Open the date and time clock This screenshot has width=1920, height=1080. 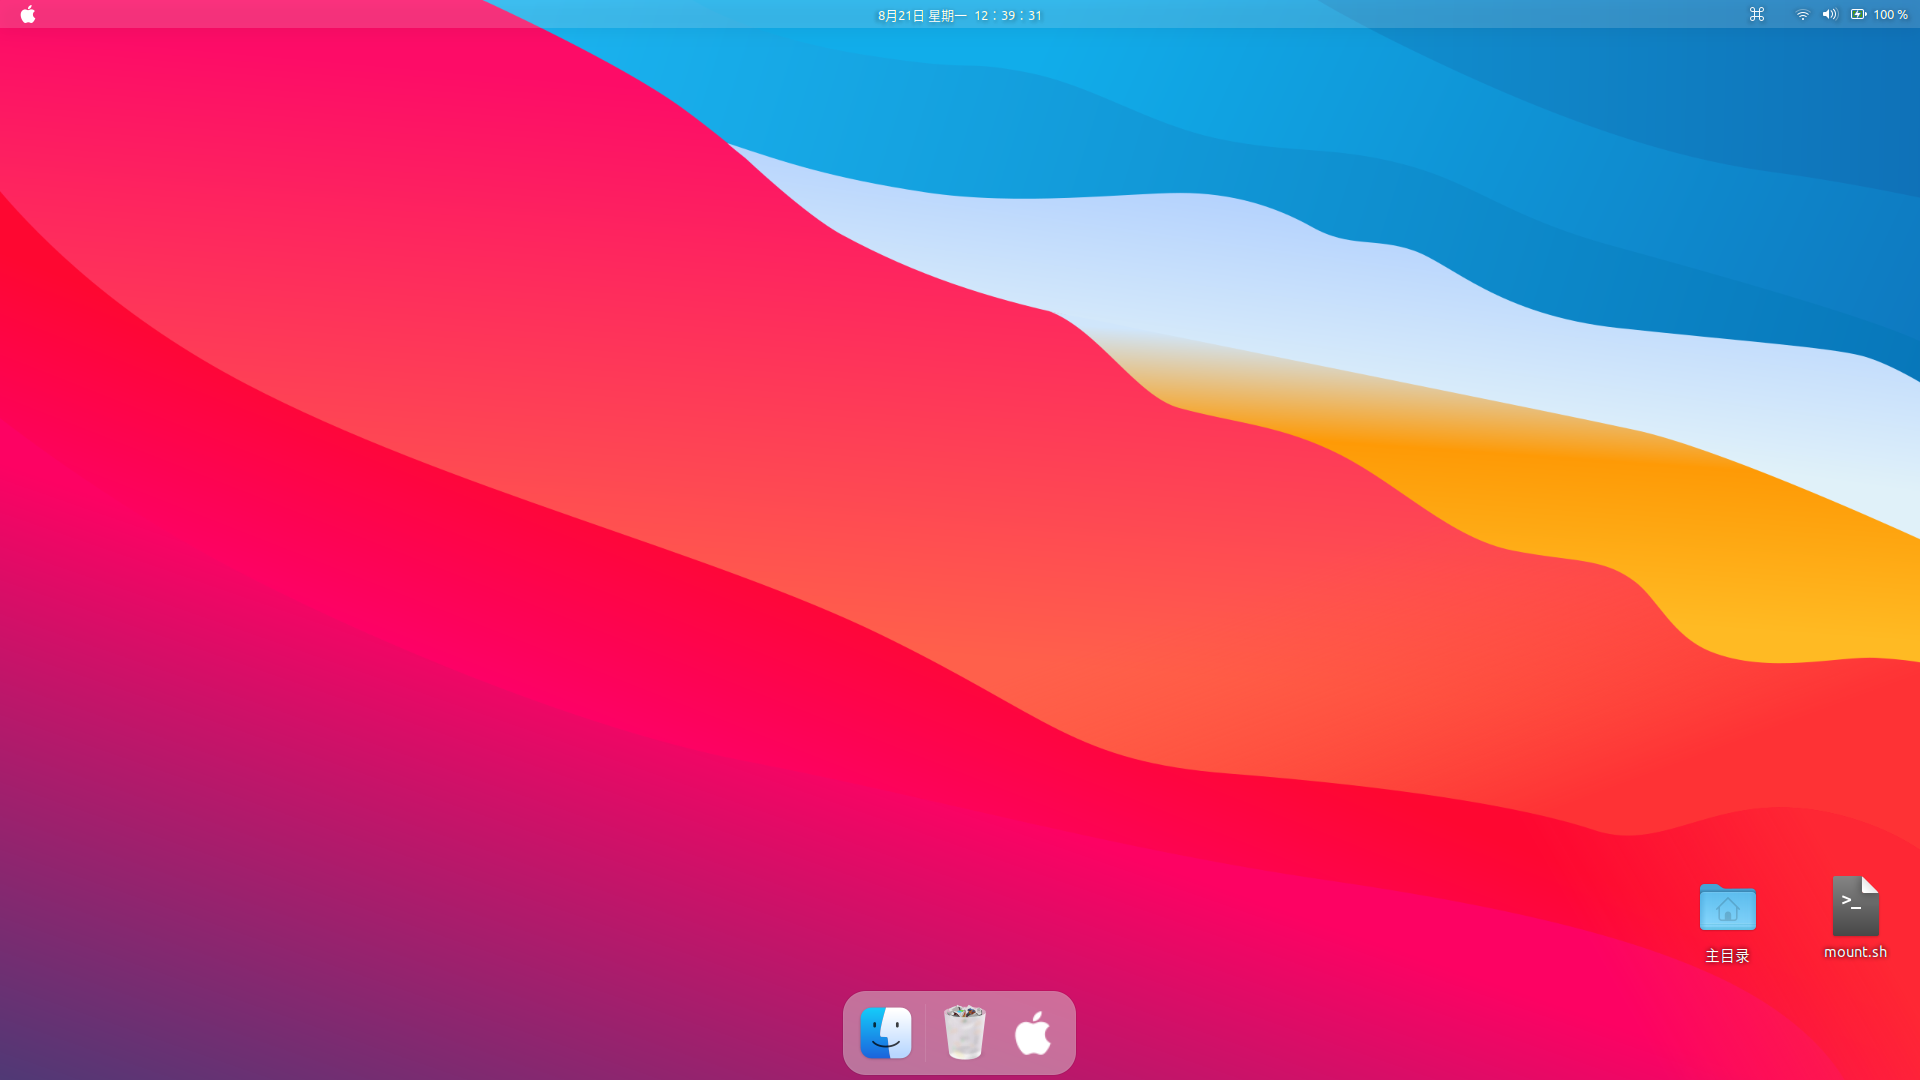pyautogui.click(x=960, y=15)
